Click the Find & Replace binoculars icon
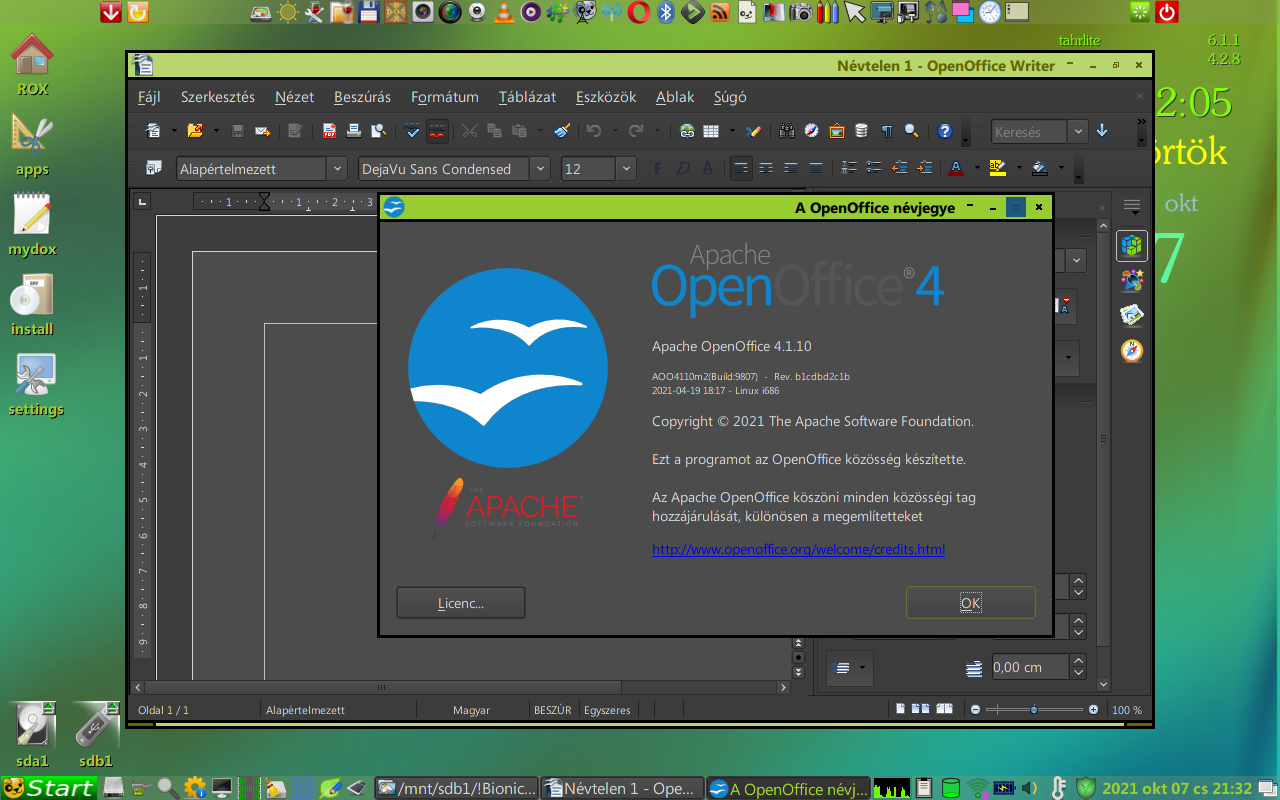The image size is (1280, 800). [x=787, y=131]
